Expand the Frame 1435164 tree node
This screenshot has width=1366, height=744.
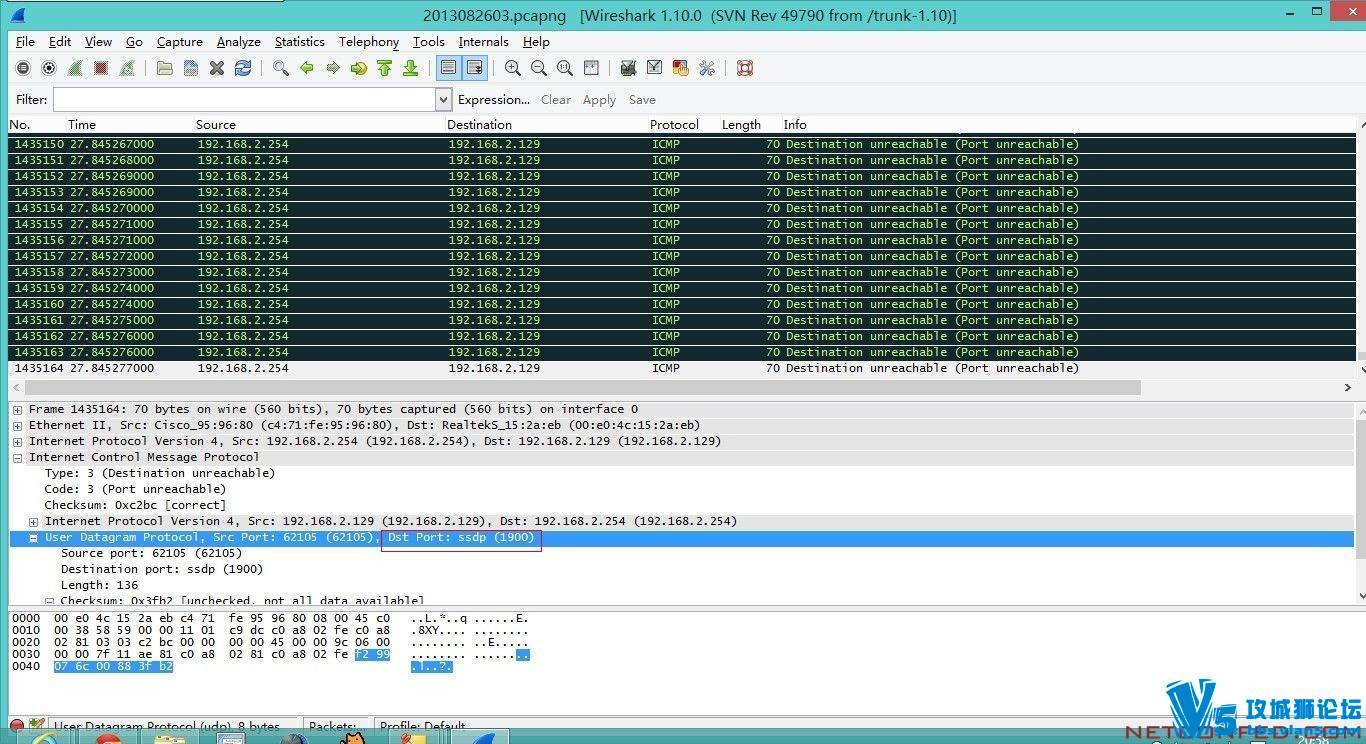pos(17,409)
